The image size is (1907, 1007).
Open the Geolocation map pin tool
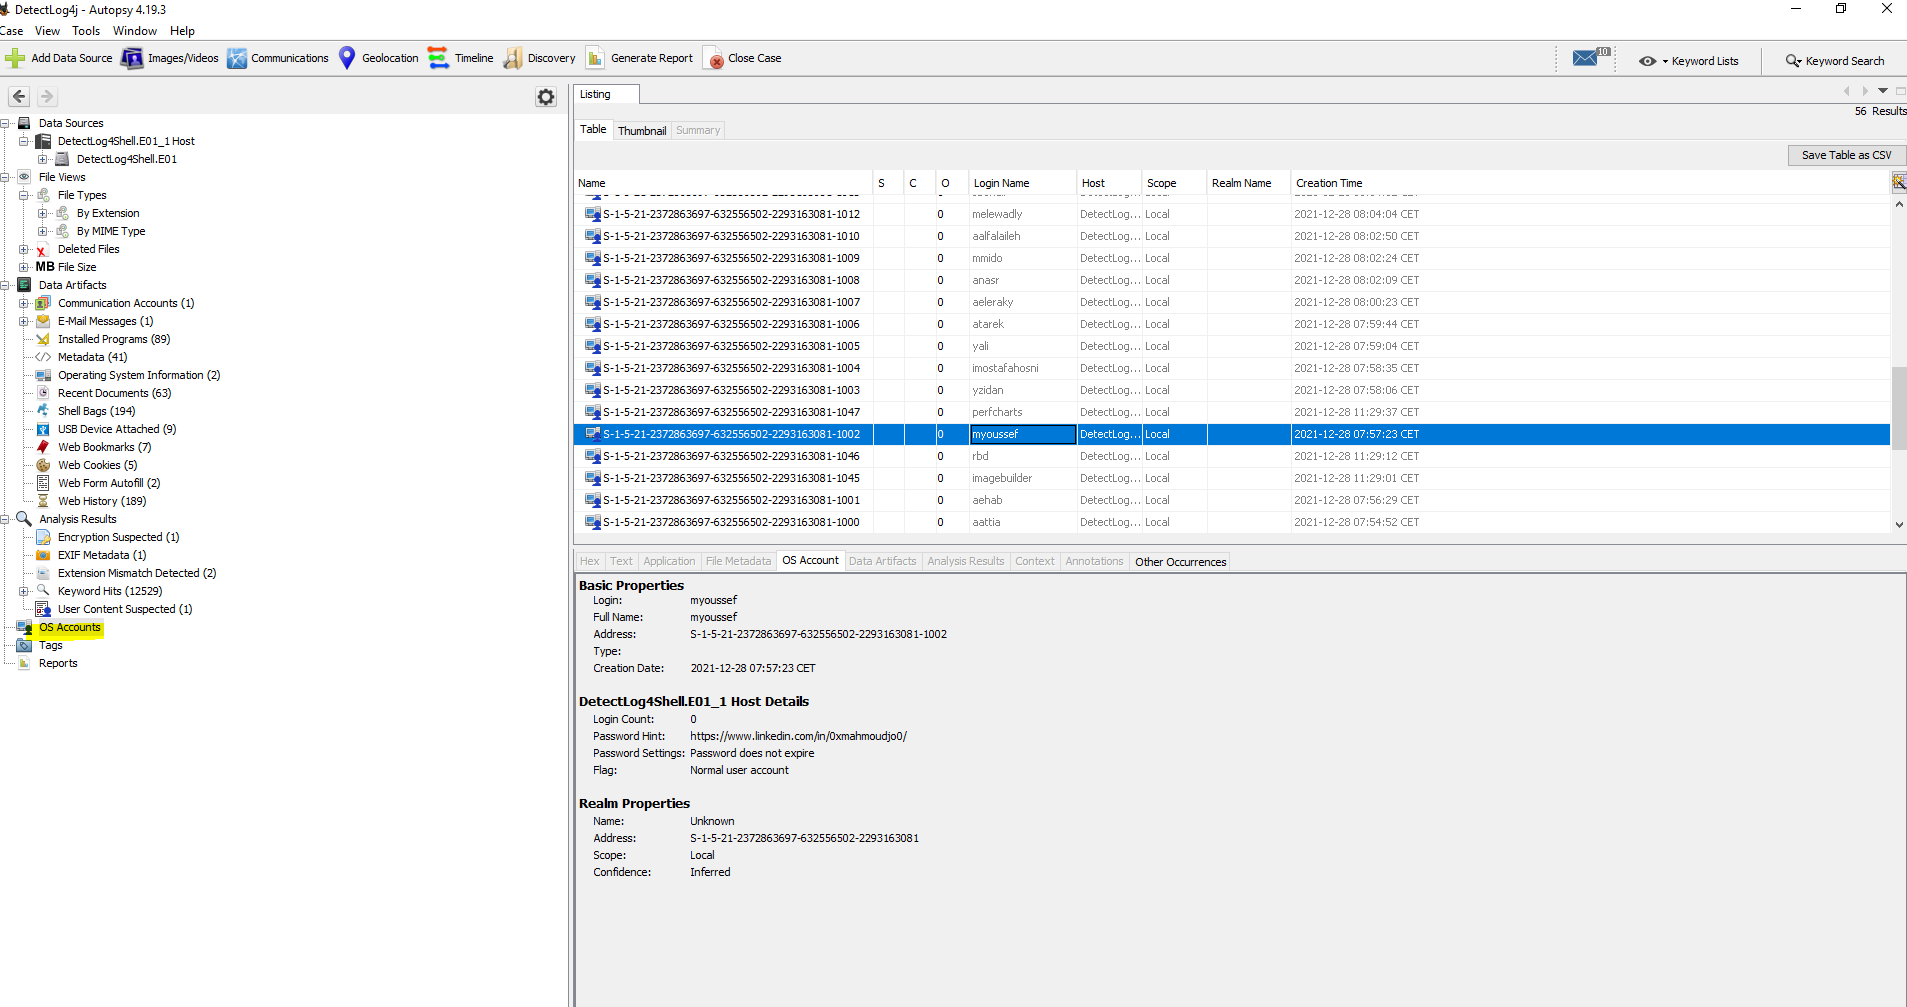point(347,58)
